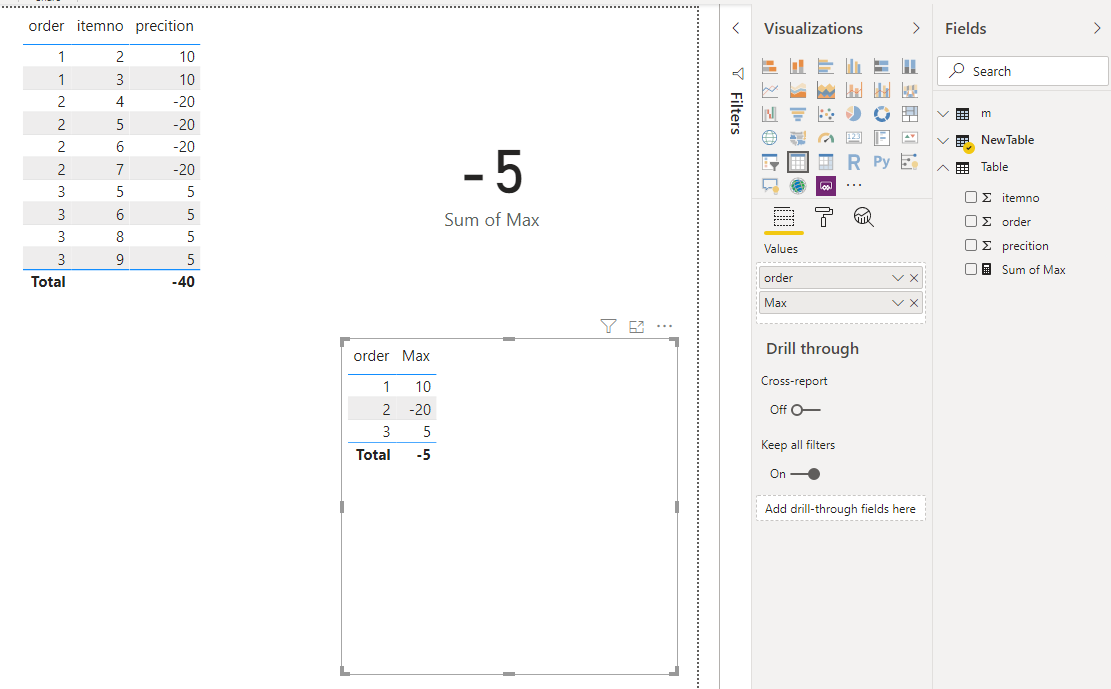
Task: Open the visual's filter icon
Action: [608, 326]
